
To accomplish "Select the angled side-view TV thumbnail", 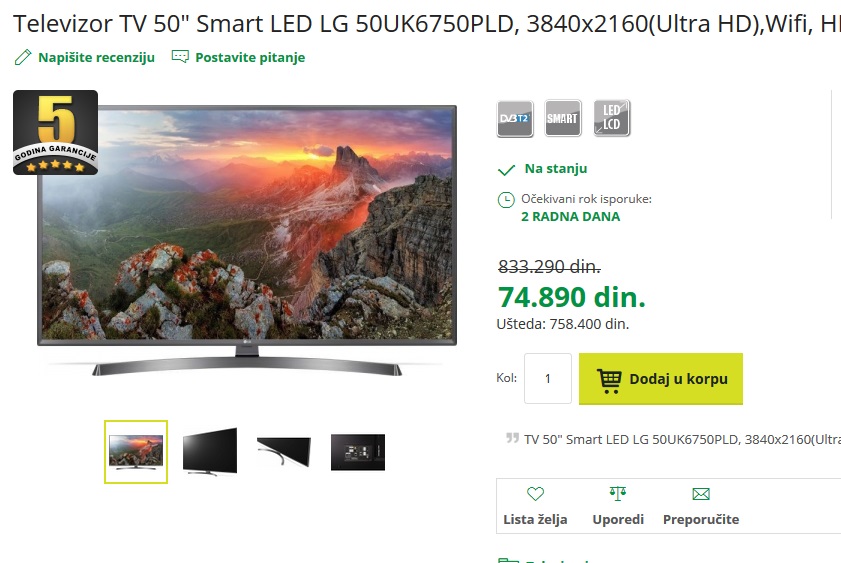I will click(x=210, y=452).
